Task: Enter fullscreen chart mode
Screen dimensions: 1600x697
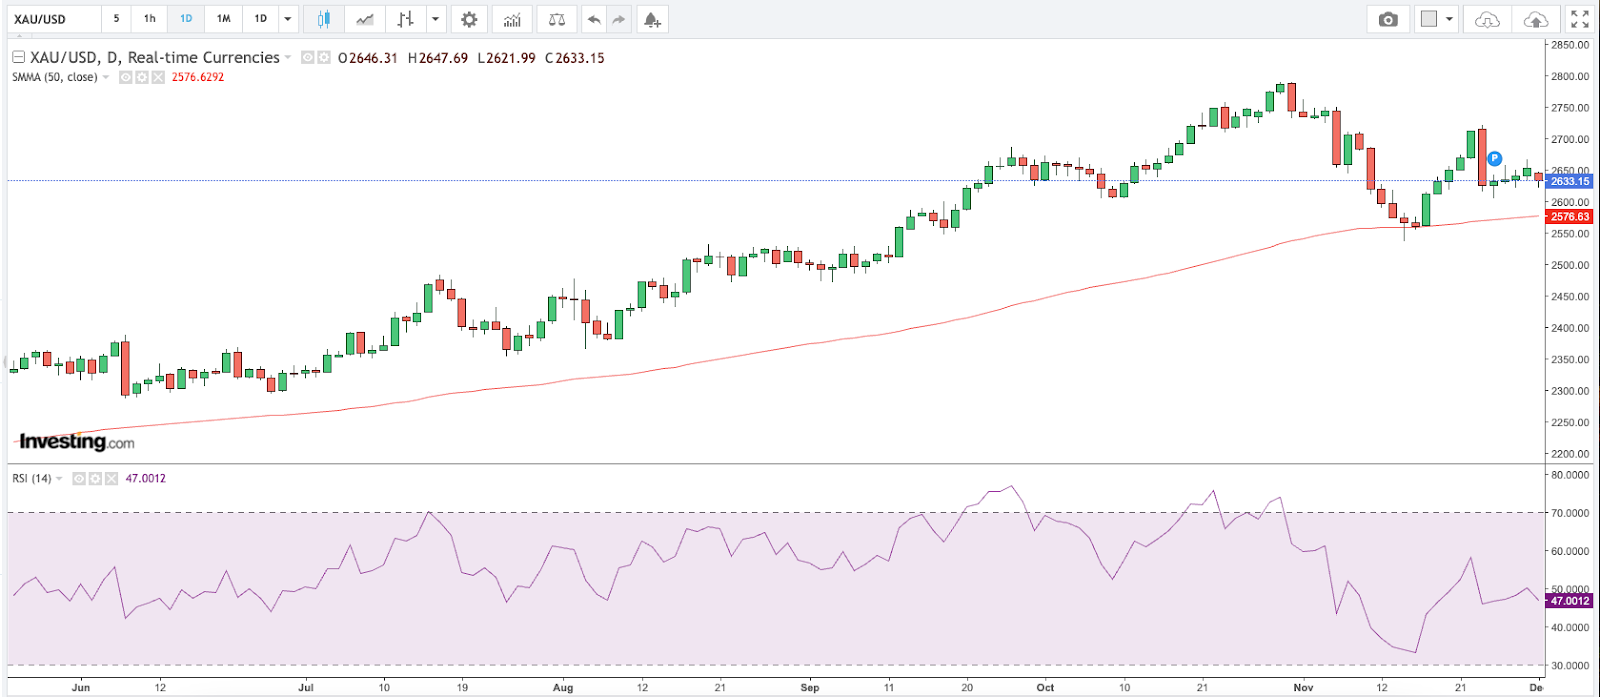Action: pyautogui.click(x=1580, y=19)
